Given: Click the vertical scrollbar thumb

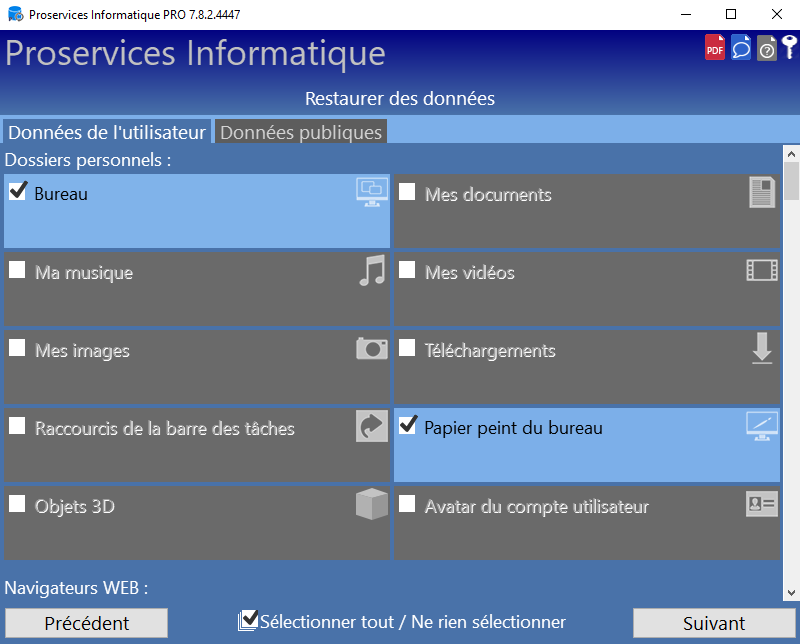Looking at the screenshot, I should click(x=791, y=181).
